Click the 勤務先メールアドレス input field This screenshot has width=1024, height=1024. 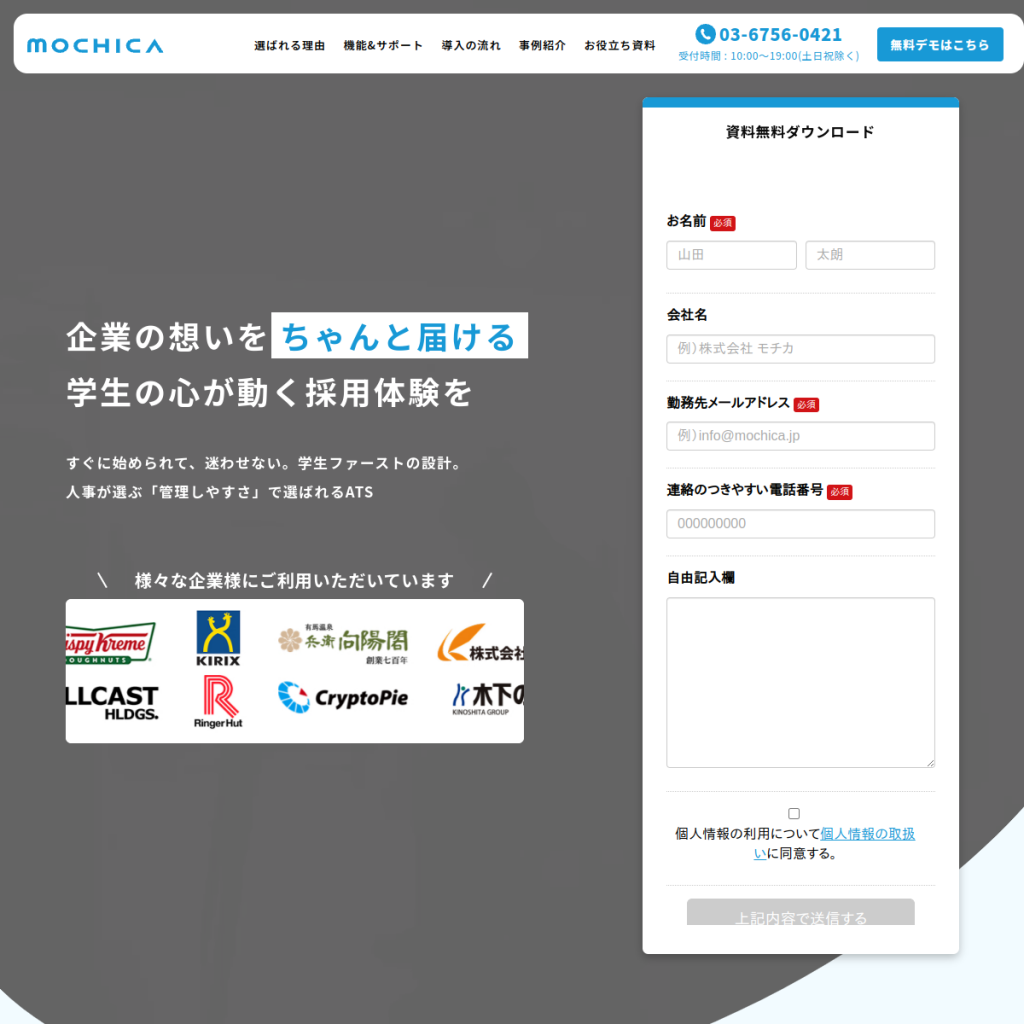[x=801, y=436]
